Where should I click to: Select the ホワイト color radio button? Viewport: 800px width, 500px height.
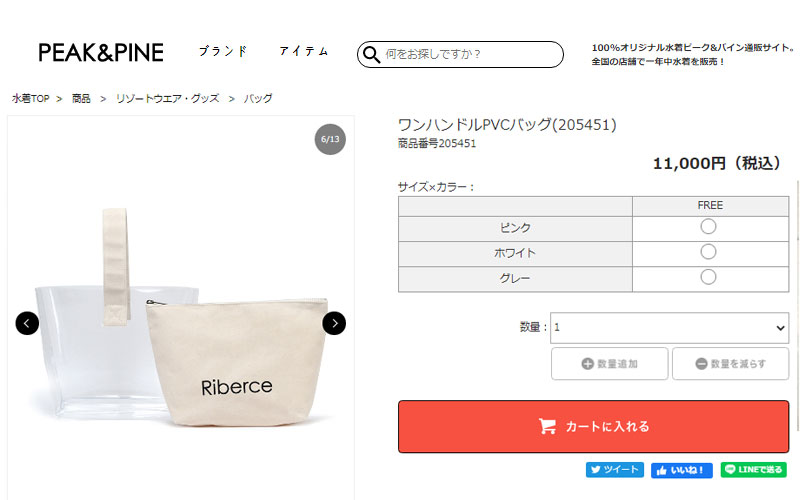[709, 252]
